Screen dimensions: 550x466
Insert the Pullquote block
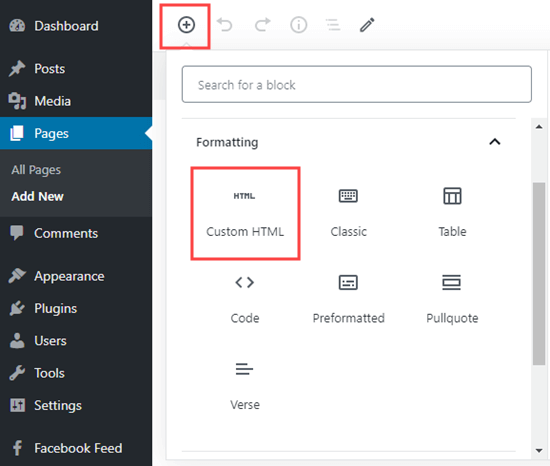click(452, 300)
